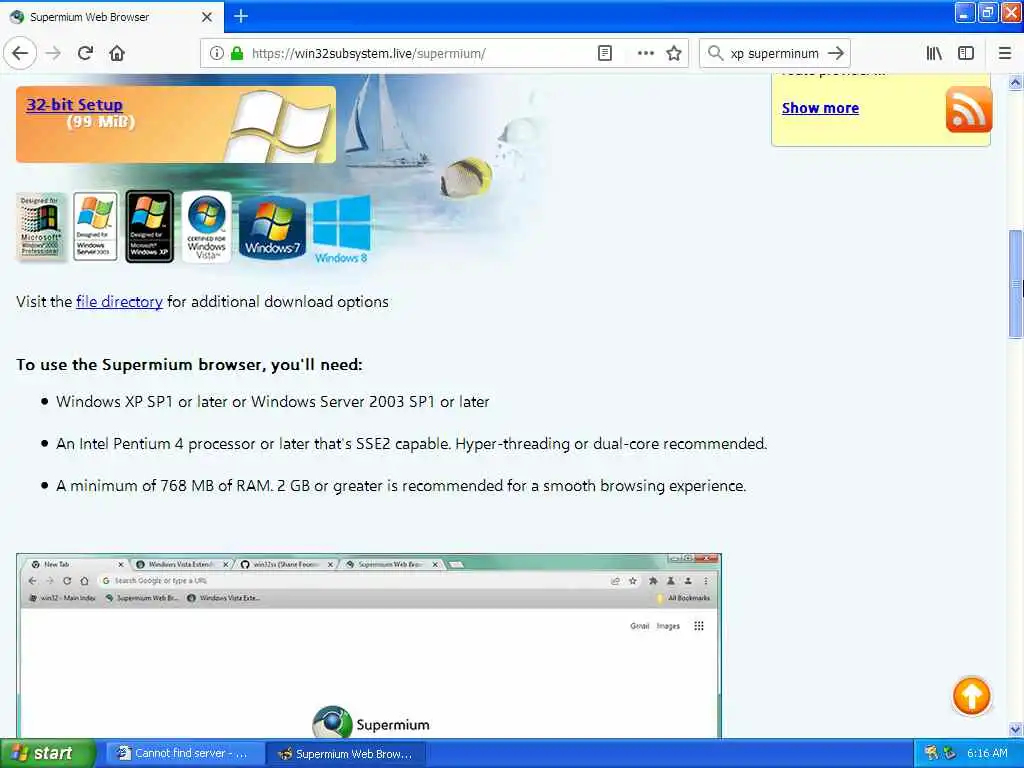This screenshot has height=768, width=1024.
Task: Click the Windows 2000 Professional logo badge
Action: 40,227
